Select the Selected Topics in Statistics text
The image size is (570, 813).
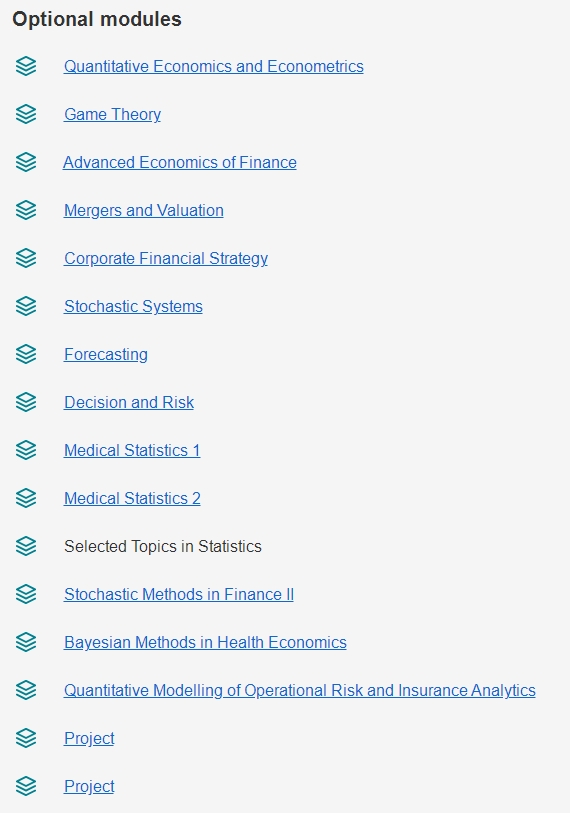point(163,546)
